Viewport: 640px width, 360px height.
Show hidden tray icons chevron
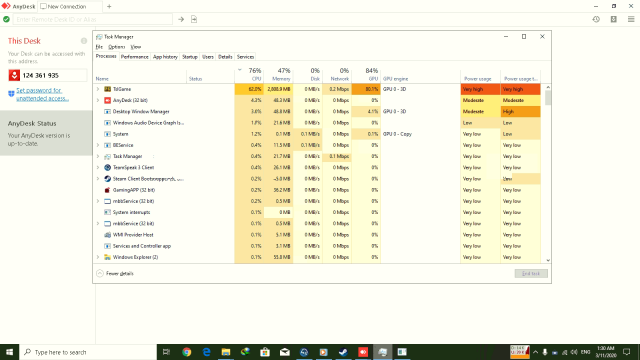535,352
